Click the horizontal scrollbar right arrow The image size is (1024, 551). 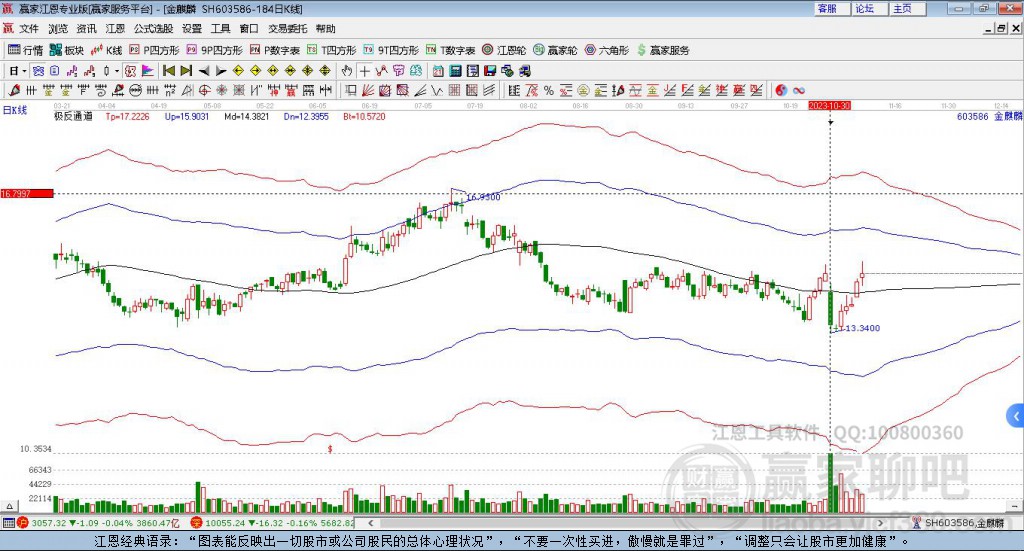[880, 523]
